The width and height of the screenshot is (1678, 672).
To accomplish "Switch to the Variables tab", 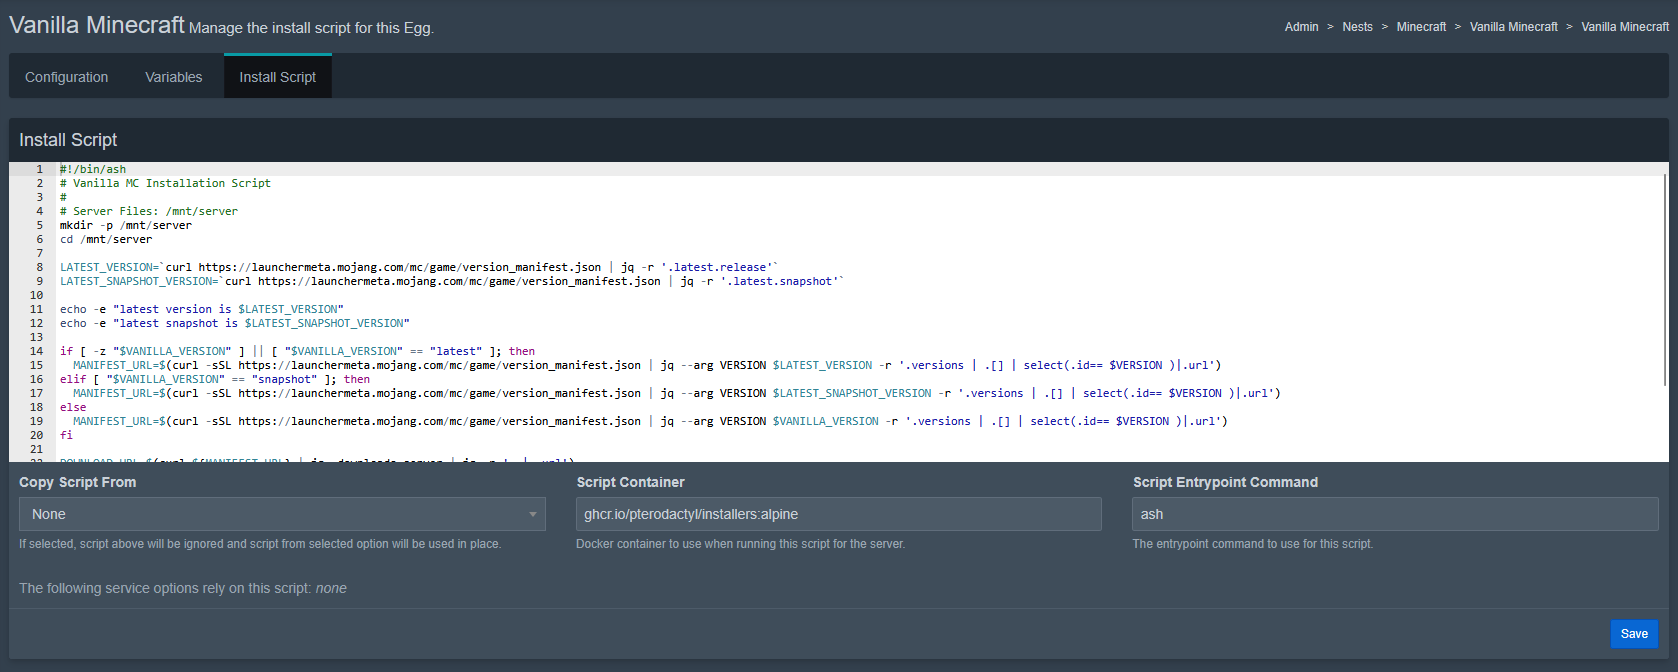I will 173,77.
